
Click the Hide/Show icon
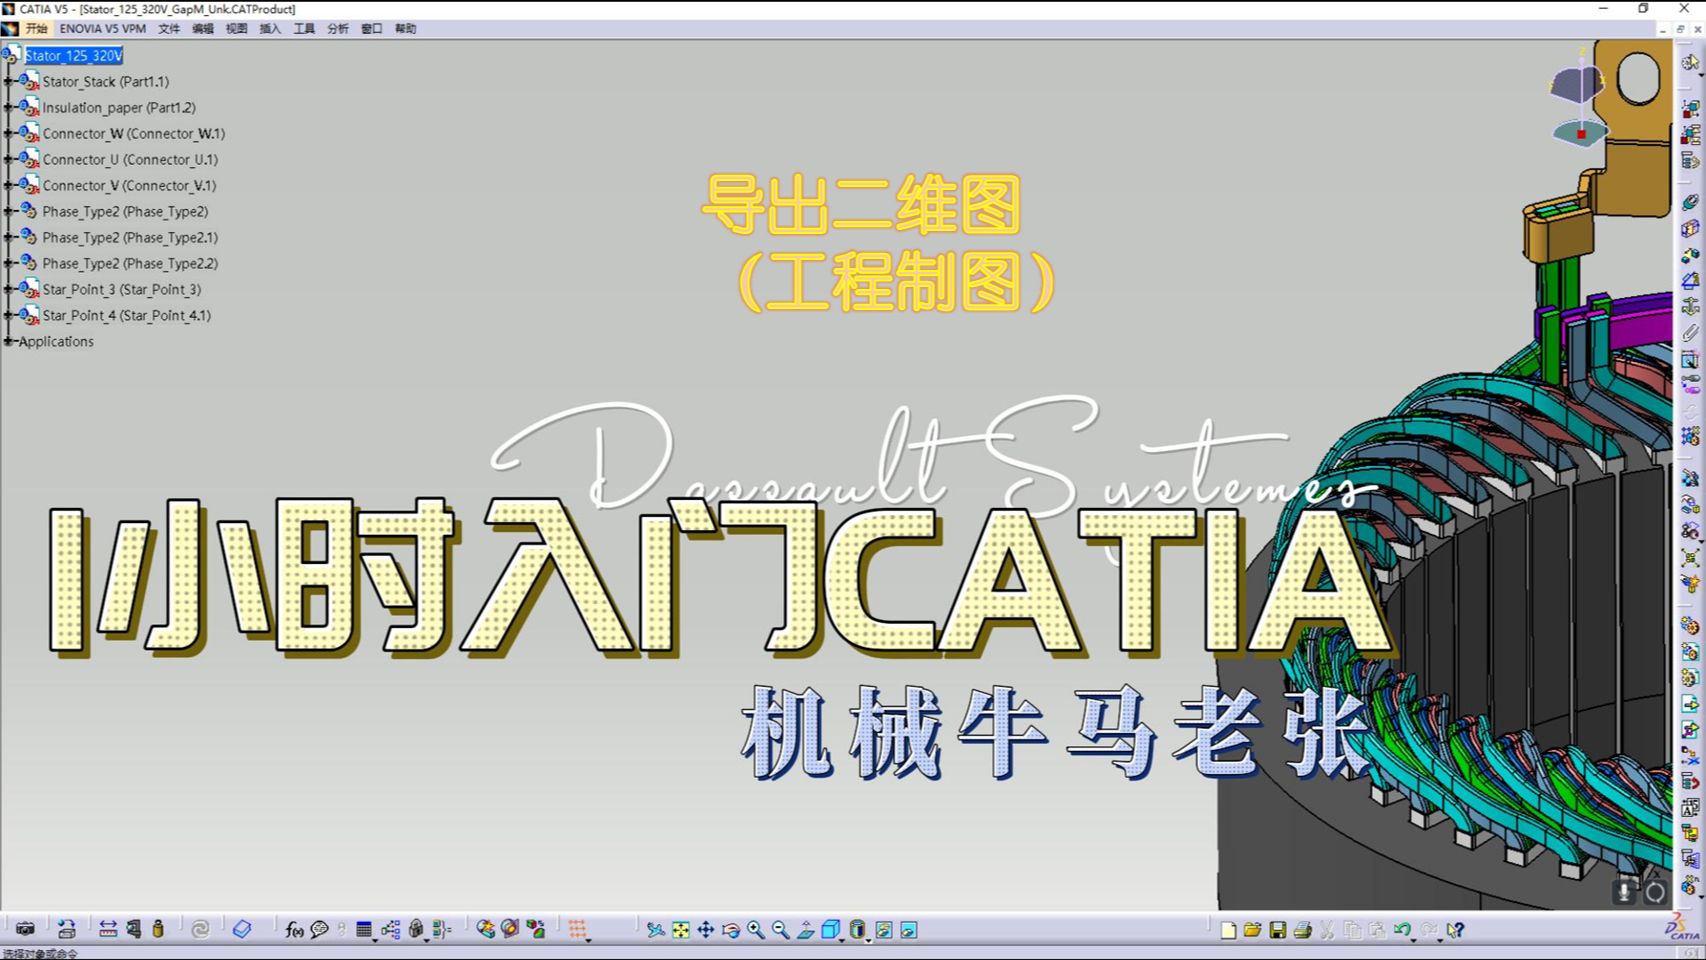[883, 929]
